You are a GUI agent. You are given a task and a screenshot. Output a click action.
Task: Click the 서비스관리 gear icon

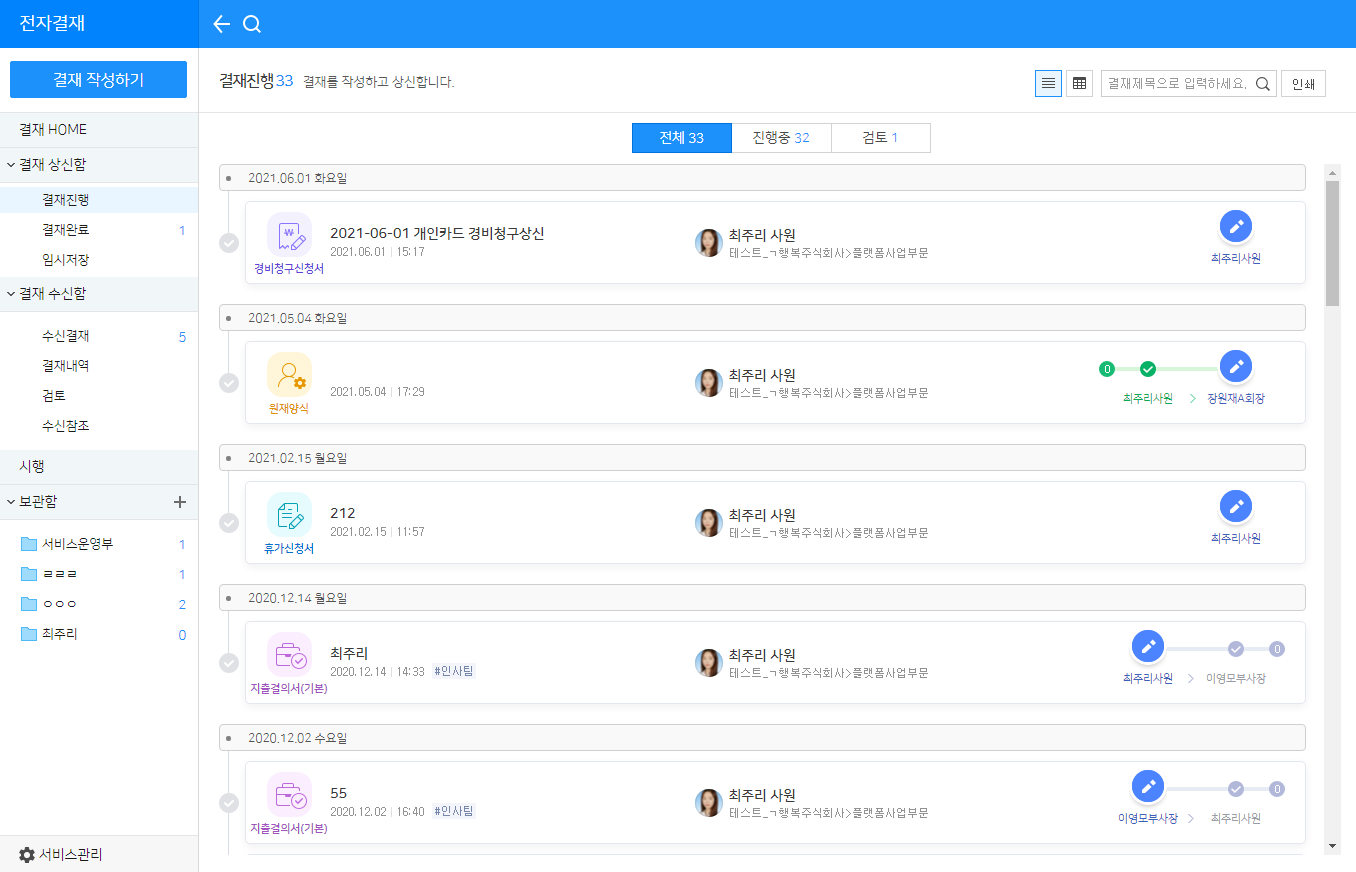pos(27,855)
